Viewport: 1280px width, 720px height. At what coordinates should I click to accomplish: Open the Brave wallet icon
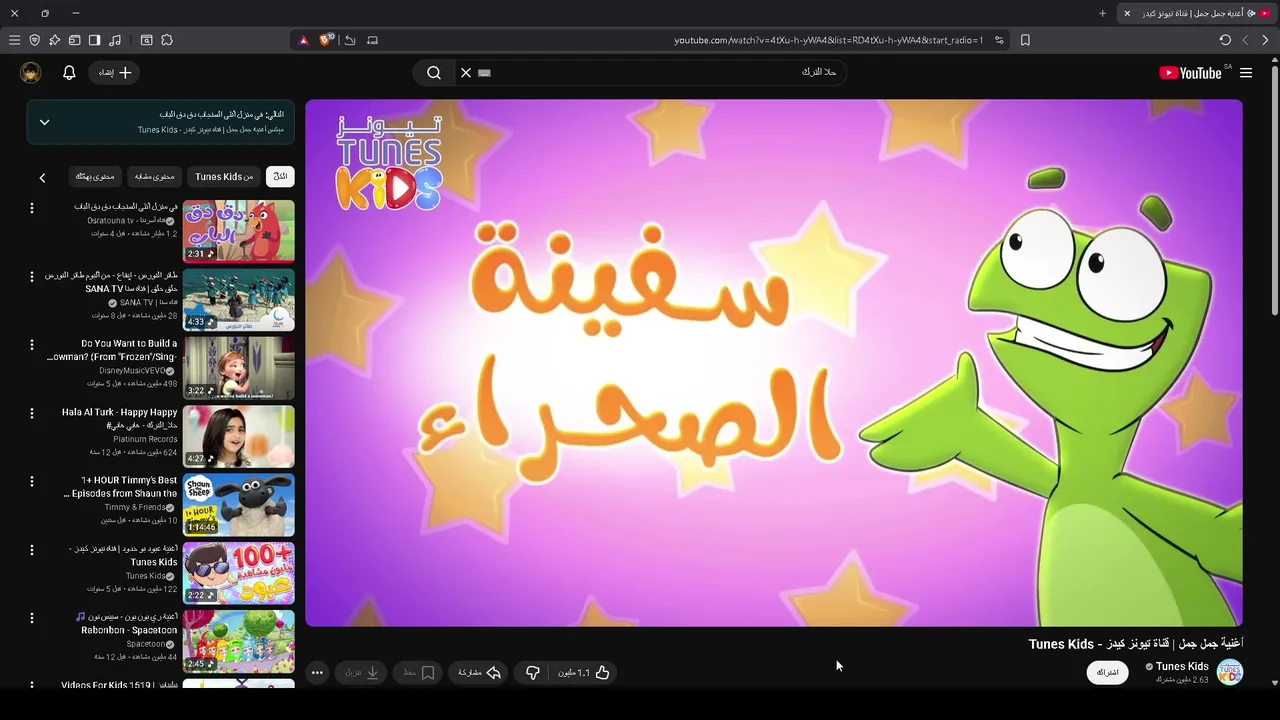point(74,40)
